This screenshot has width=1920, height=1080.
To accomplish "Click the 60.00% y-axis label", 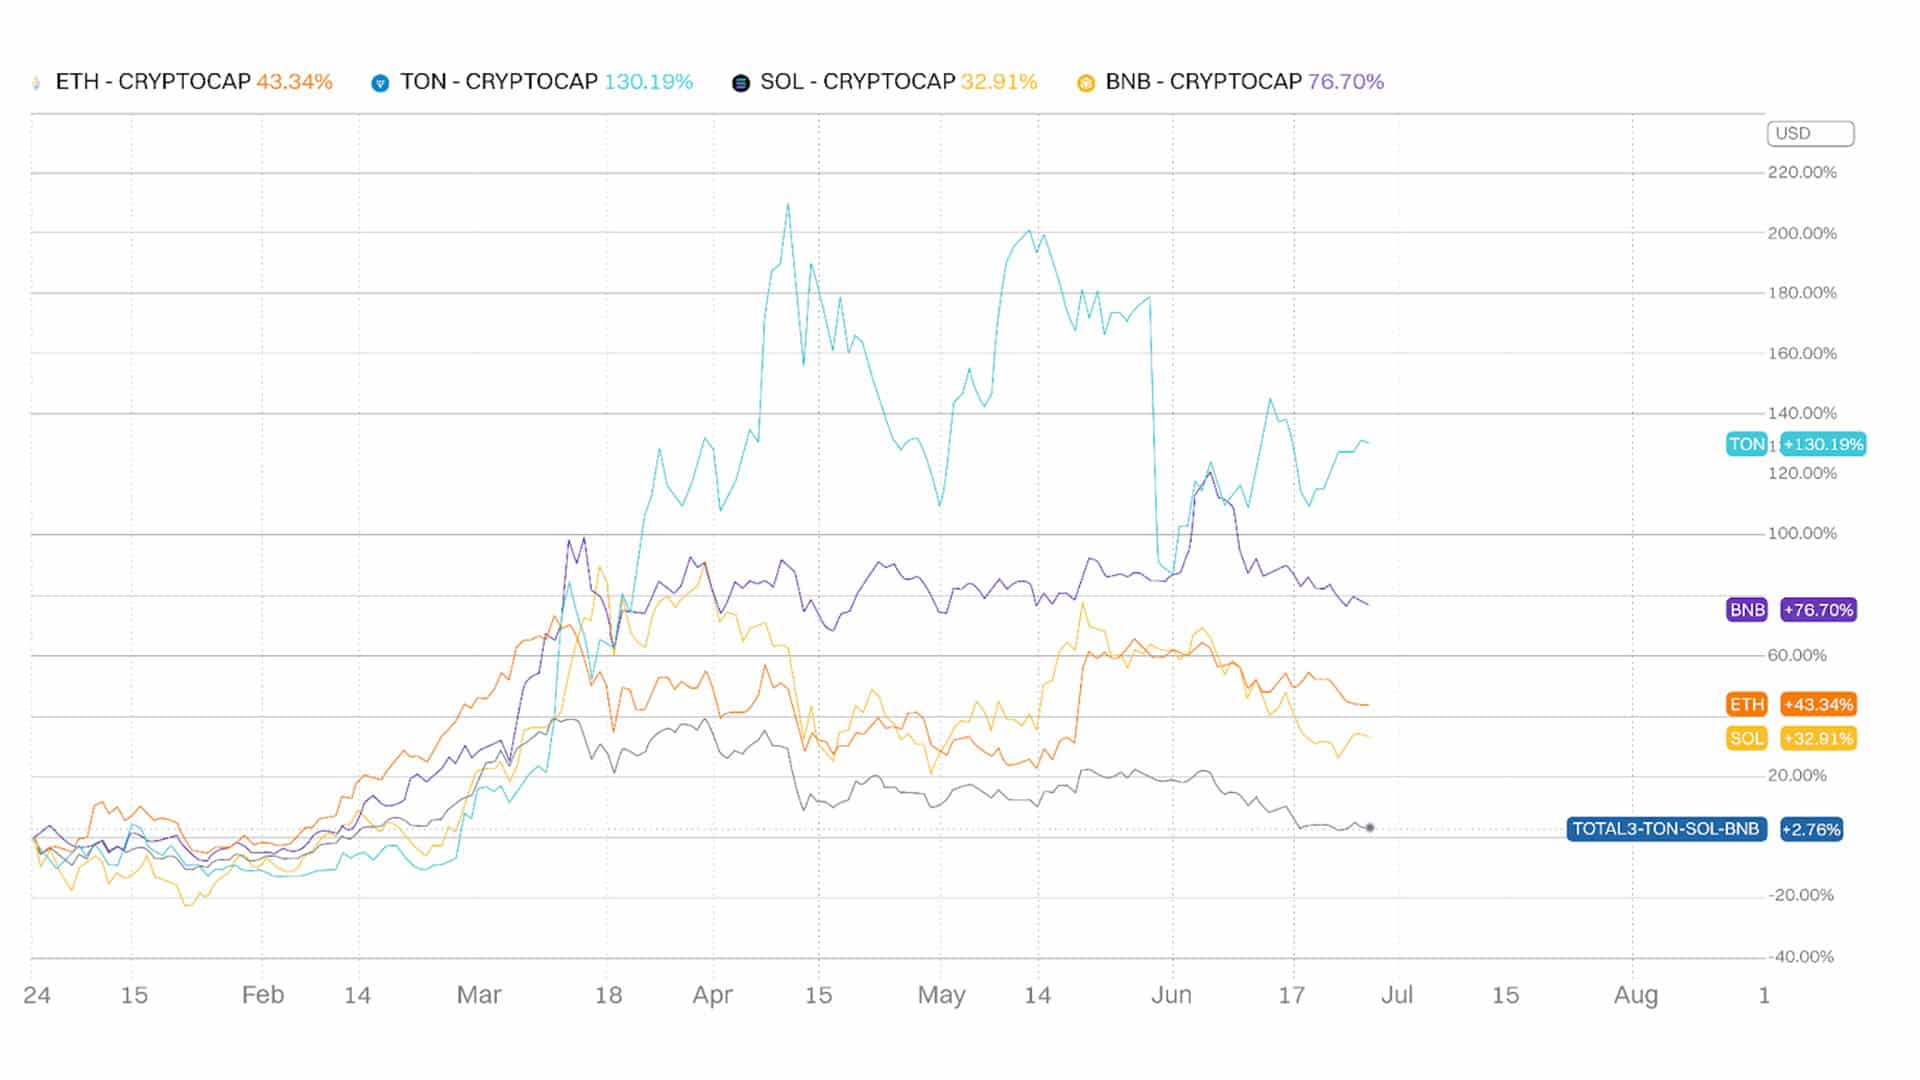I will coord(1797,656).
